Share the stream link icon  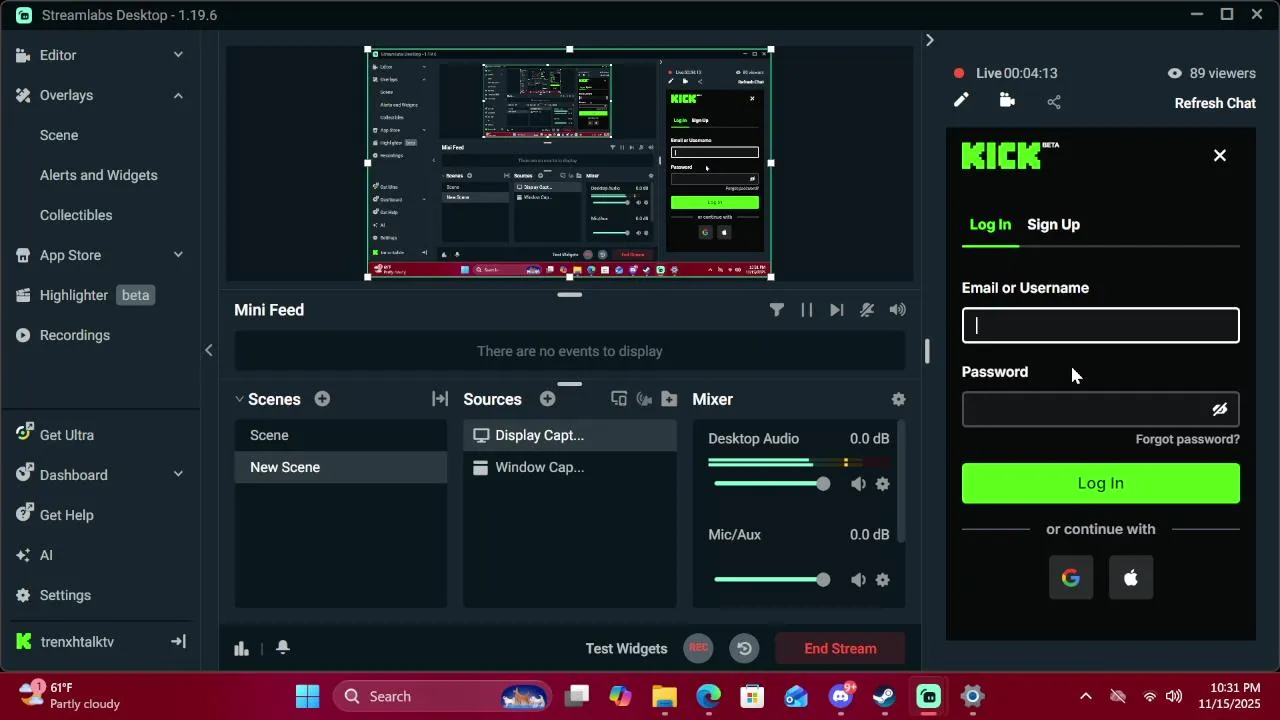click(x=1054, y=102)
